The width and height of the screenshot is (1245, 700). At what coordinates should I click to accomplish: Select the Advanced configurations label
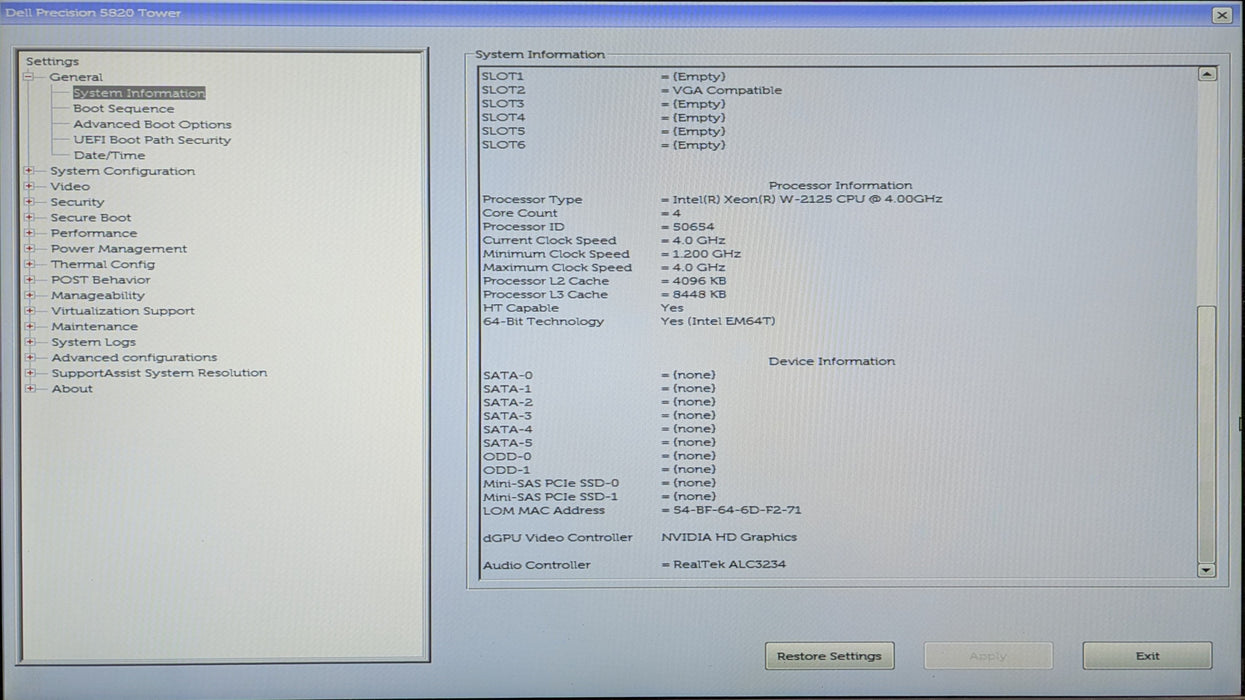[x=134, y=357]
